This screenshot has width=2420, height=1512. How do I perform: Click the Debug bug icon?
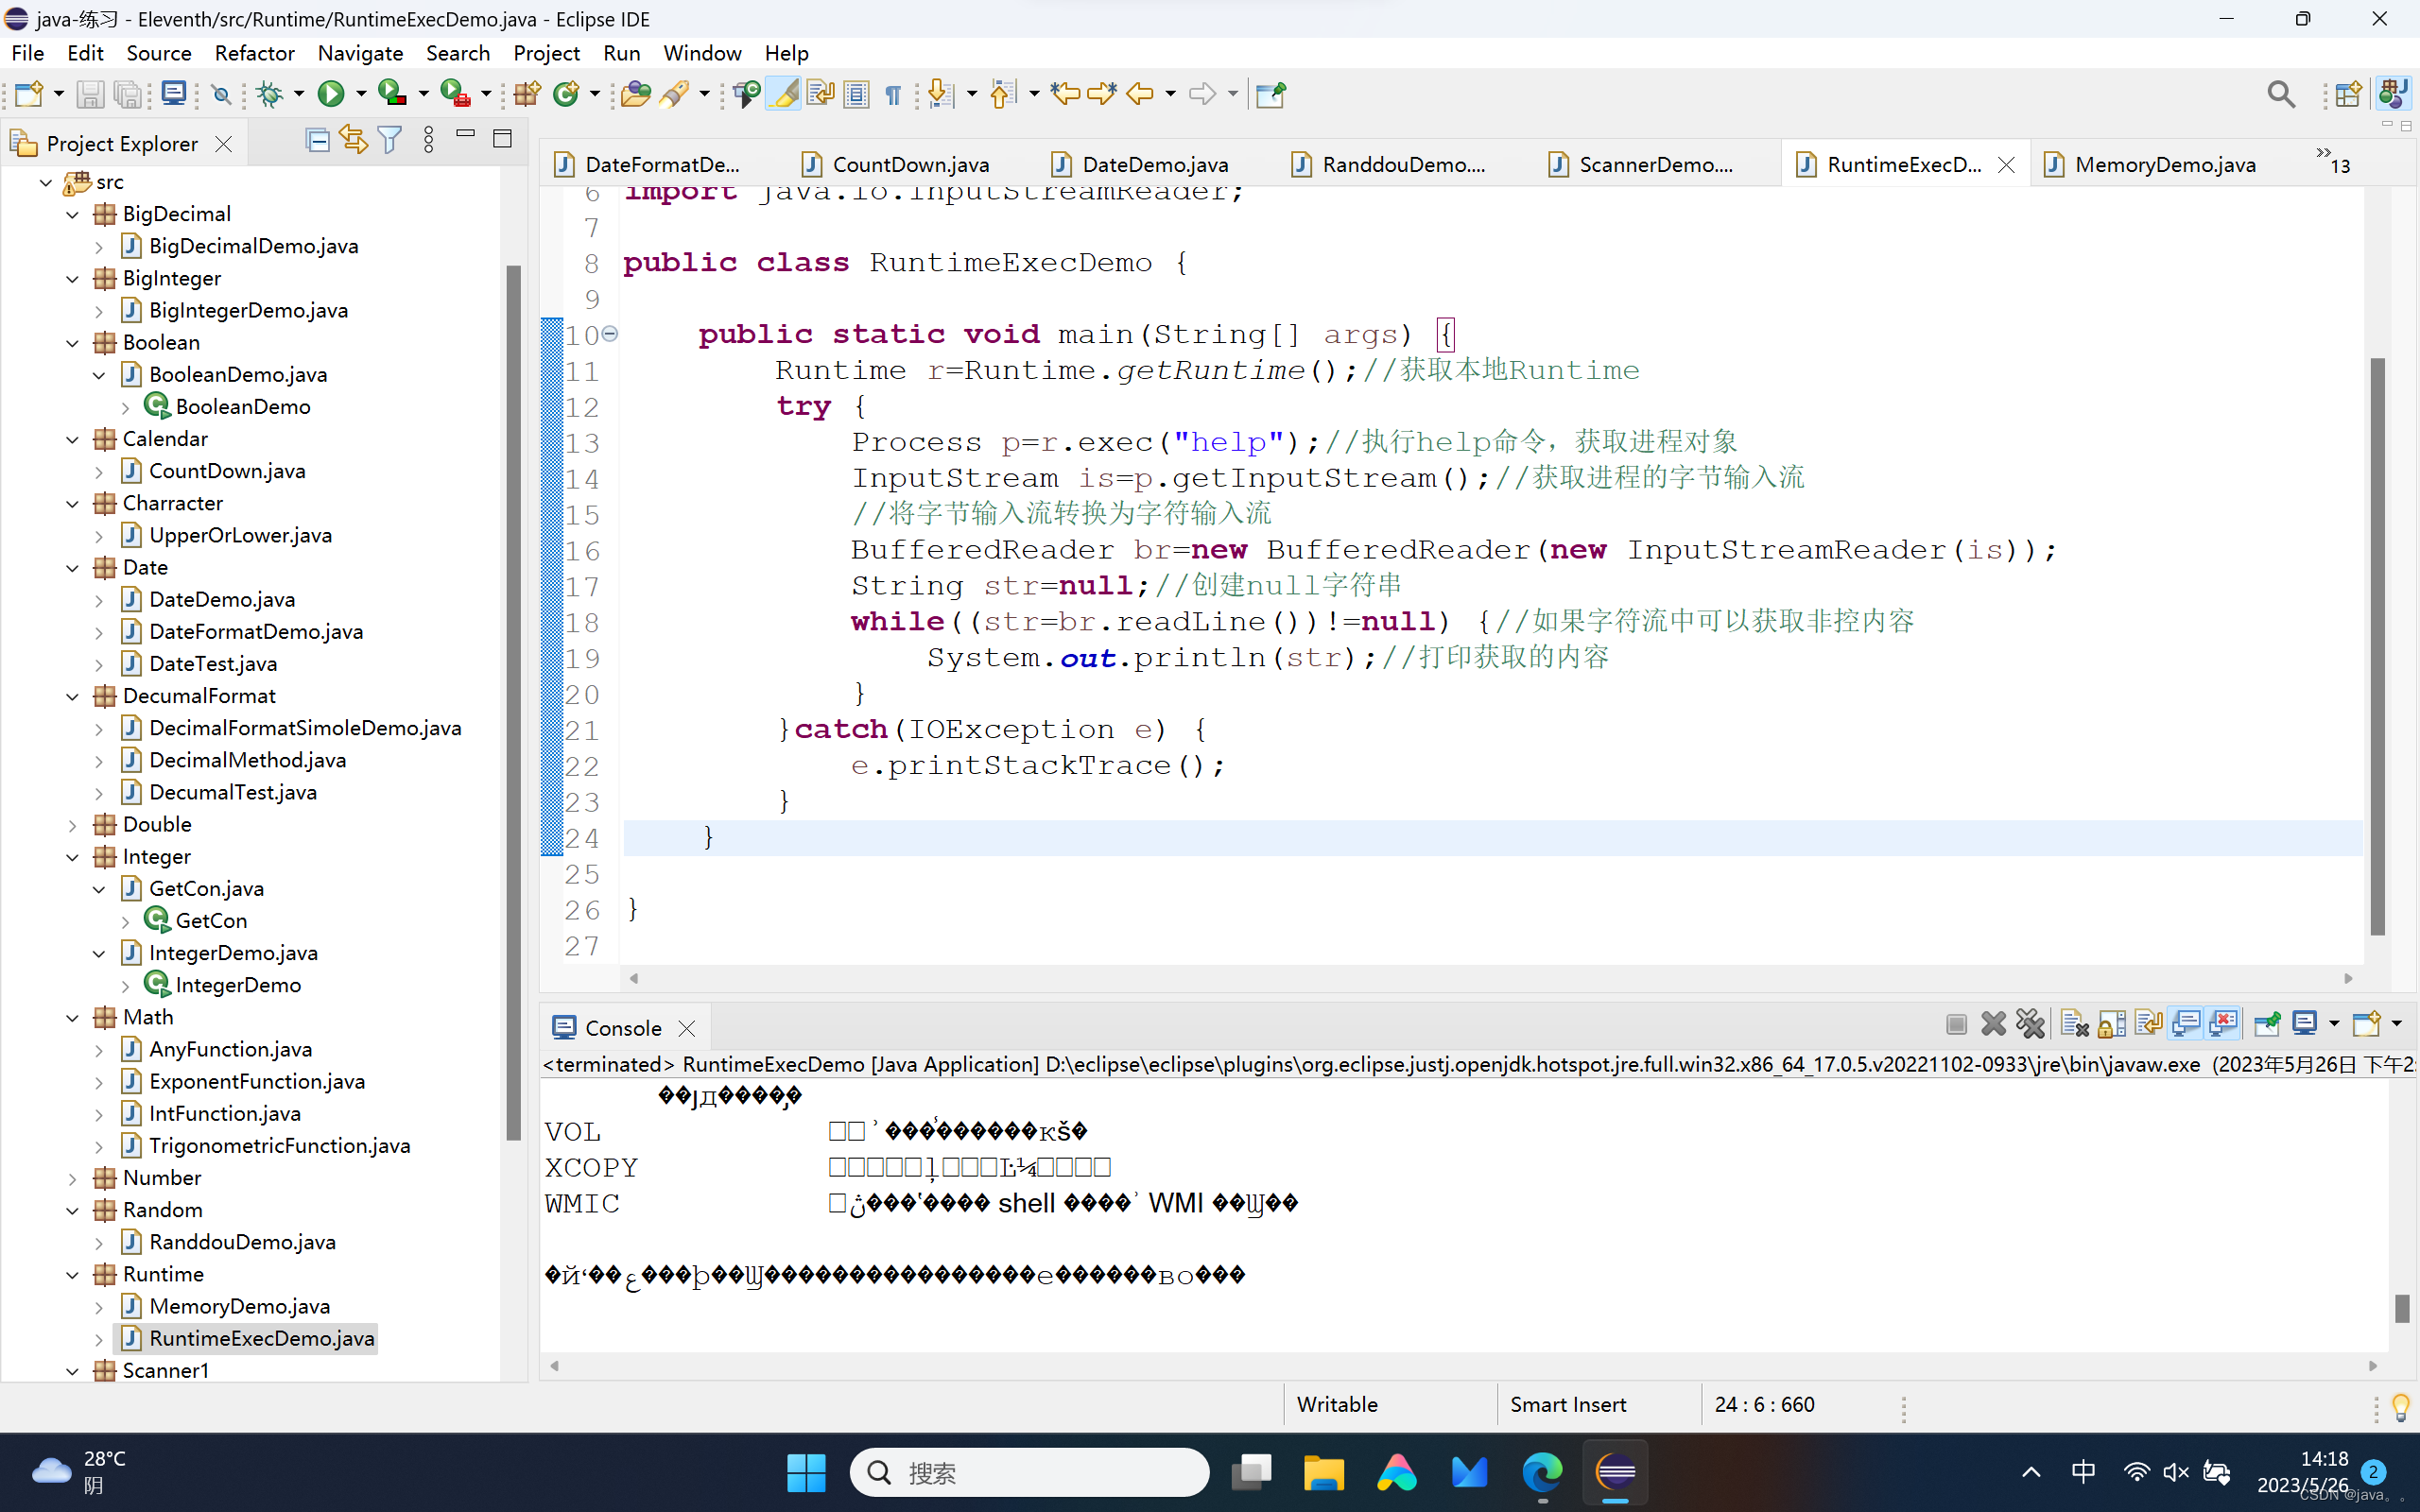click(x=269, y=94)
